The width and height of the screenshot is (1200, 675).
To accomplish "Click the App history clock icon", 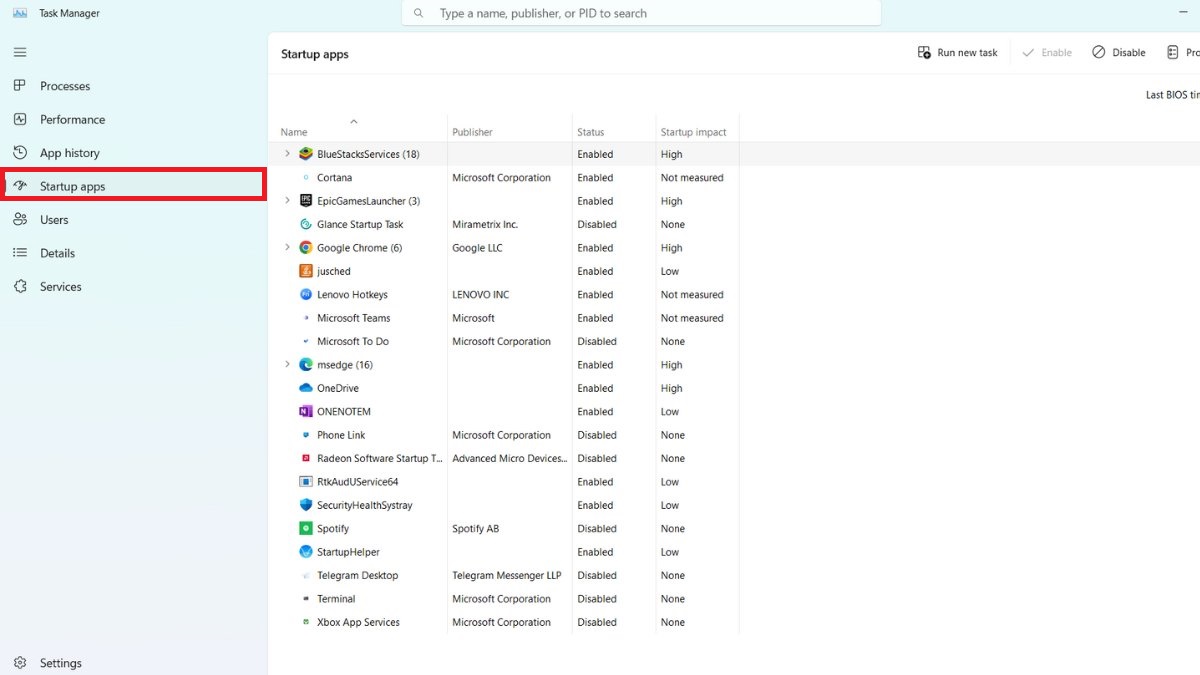I will coord(20,153).
